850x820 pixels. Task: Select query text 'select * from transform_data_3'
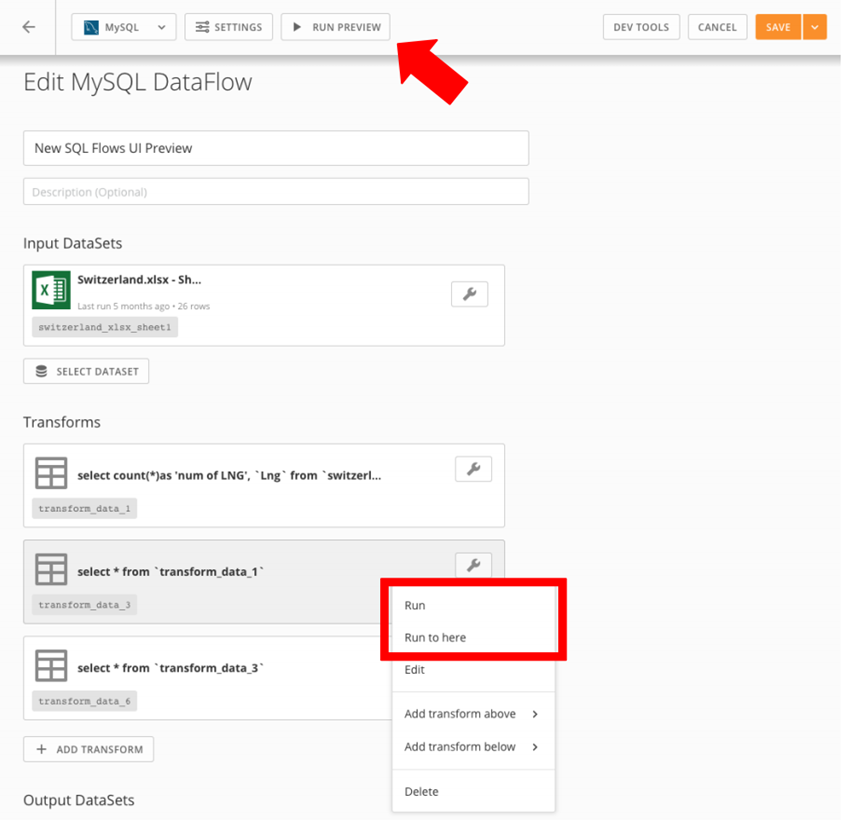tap(170, 668)
